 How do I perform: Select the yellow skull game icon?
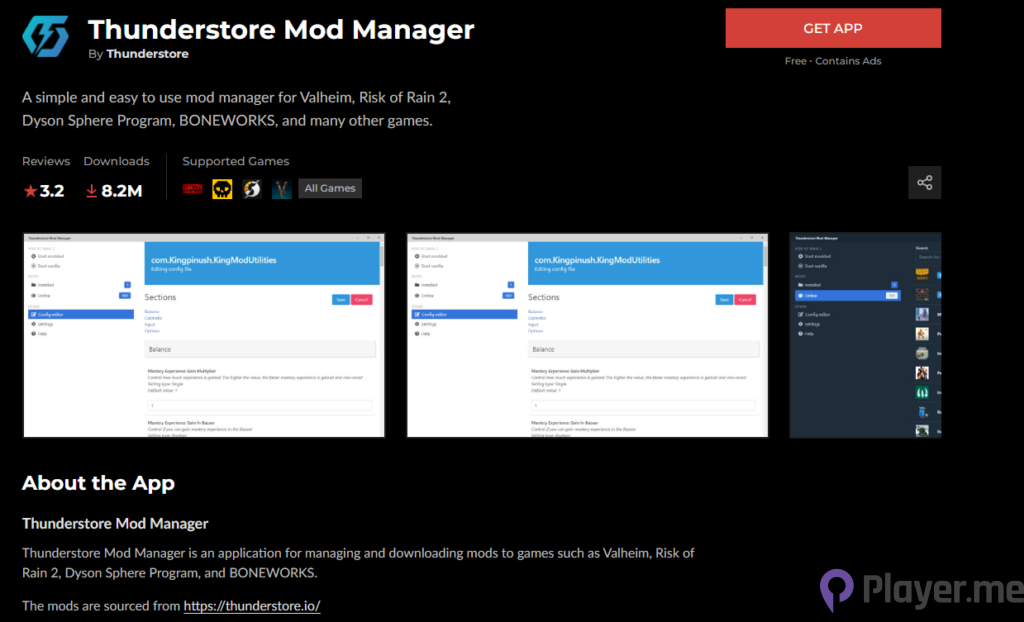coord(222,188)
